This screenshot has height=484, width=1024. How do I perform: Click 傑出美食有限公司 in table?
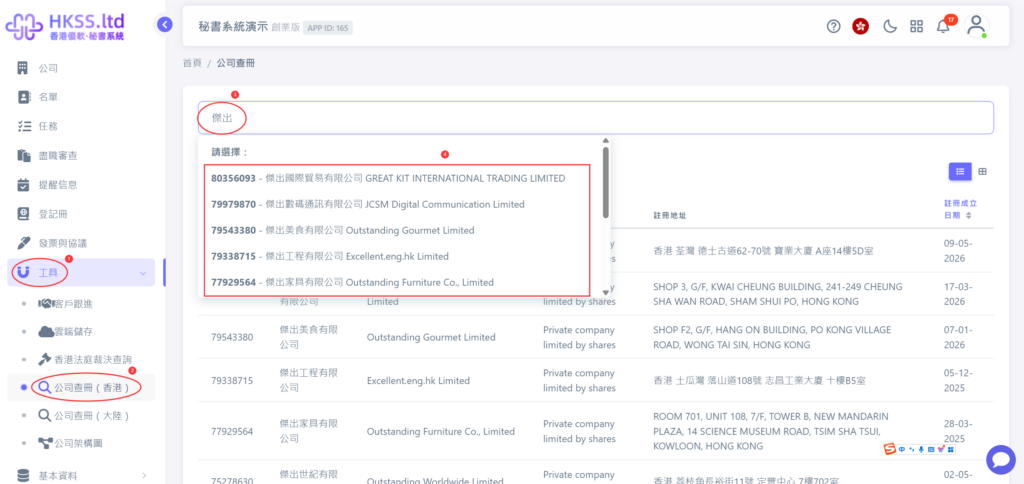point(308,337)
